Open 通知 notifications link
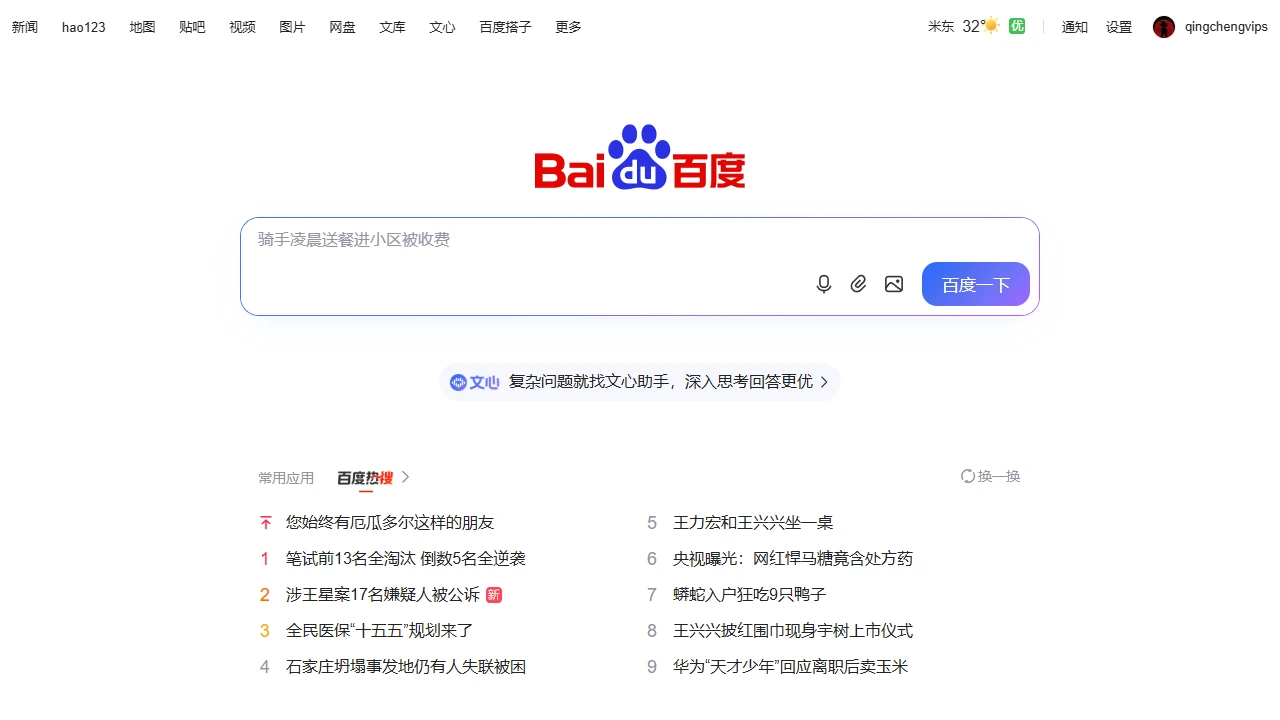This screenshot has height=720, width=1280. 1075,27
